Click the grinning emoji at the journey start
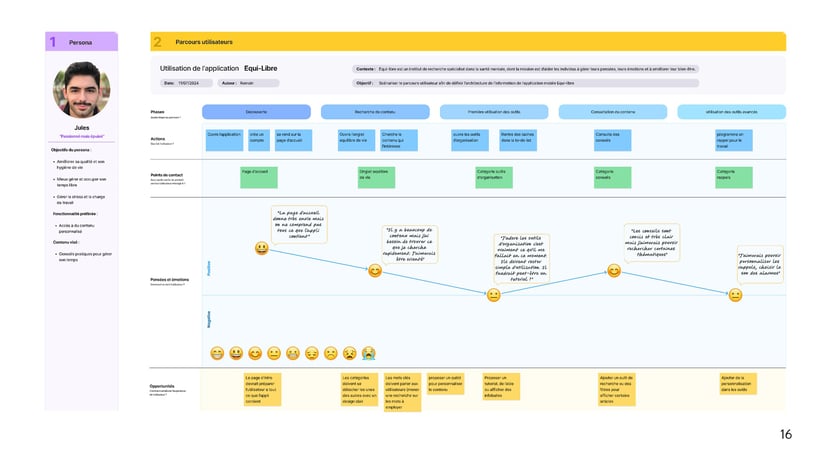Screen dimensions: 817x460 [x=261, y=248]
